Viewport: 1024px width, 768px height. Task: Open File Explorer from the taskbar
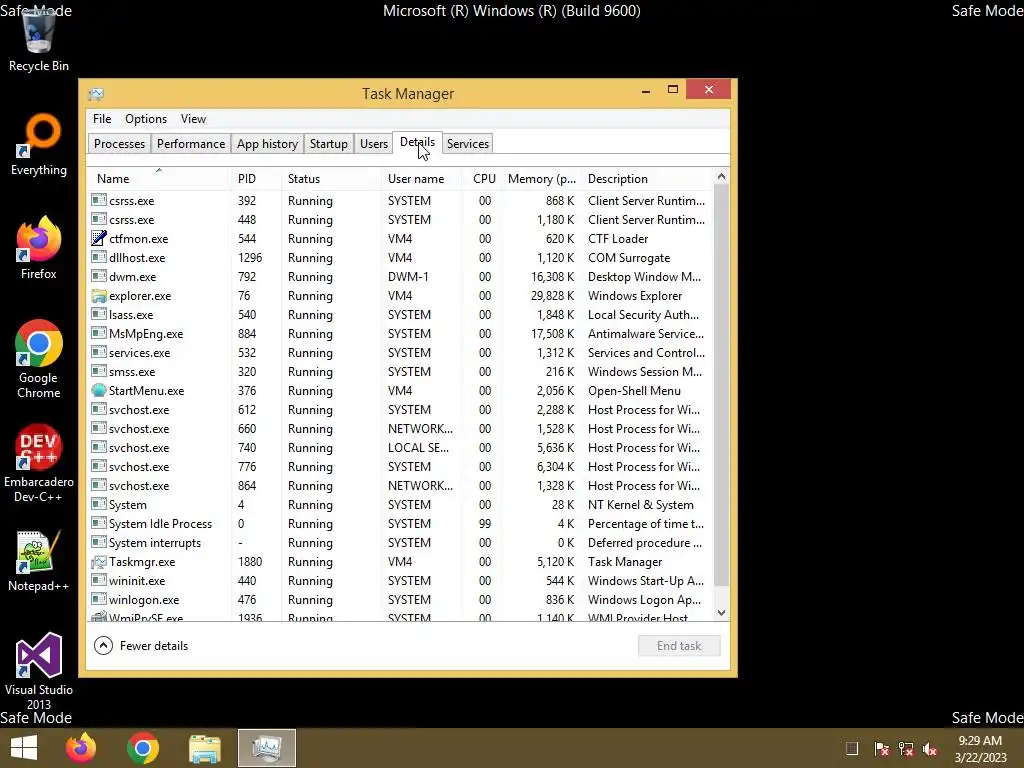pyautogui.click(x=205, y=748)
